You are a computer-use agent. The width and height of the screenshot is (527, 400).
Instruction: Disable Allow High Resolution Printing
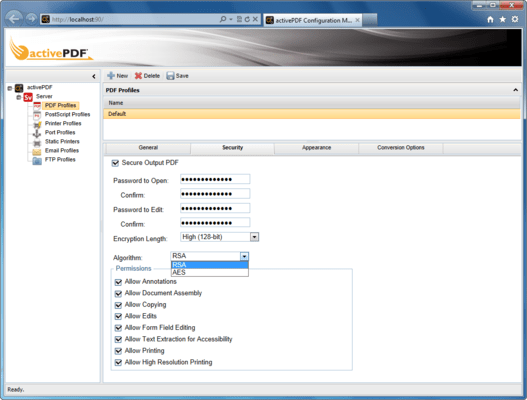point(118,362)
